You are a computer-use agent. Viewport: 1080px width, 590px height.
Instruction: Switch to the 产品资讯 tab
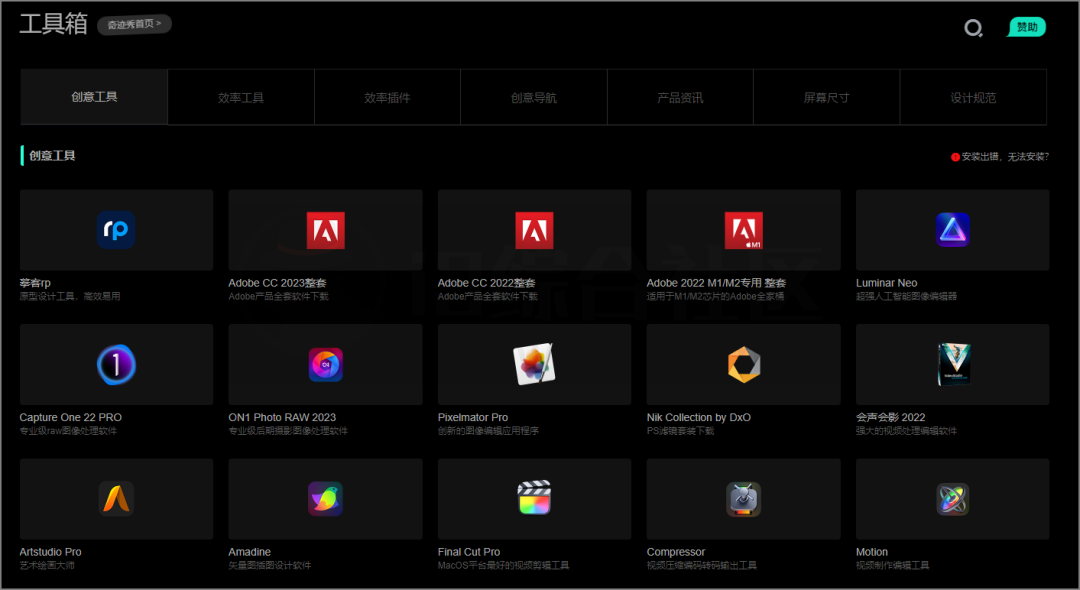pyautogui.click(x=681, y=97)
